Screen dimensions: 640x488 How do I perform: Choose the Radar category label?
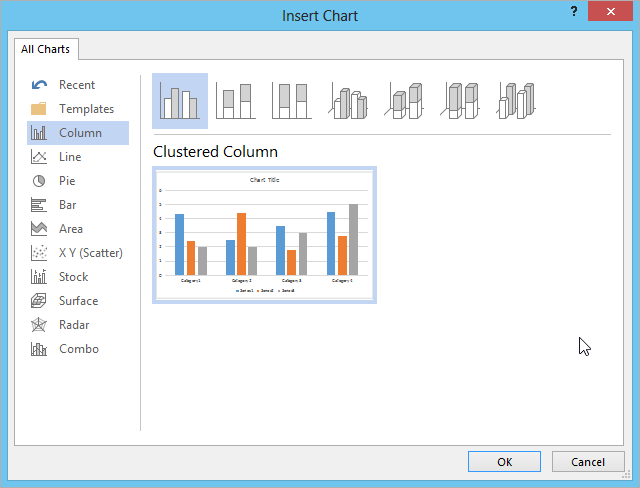(74, 325)
